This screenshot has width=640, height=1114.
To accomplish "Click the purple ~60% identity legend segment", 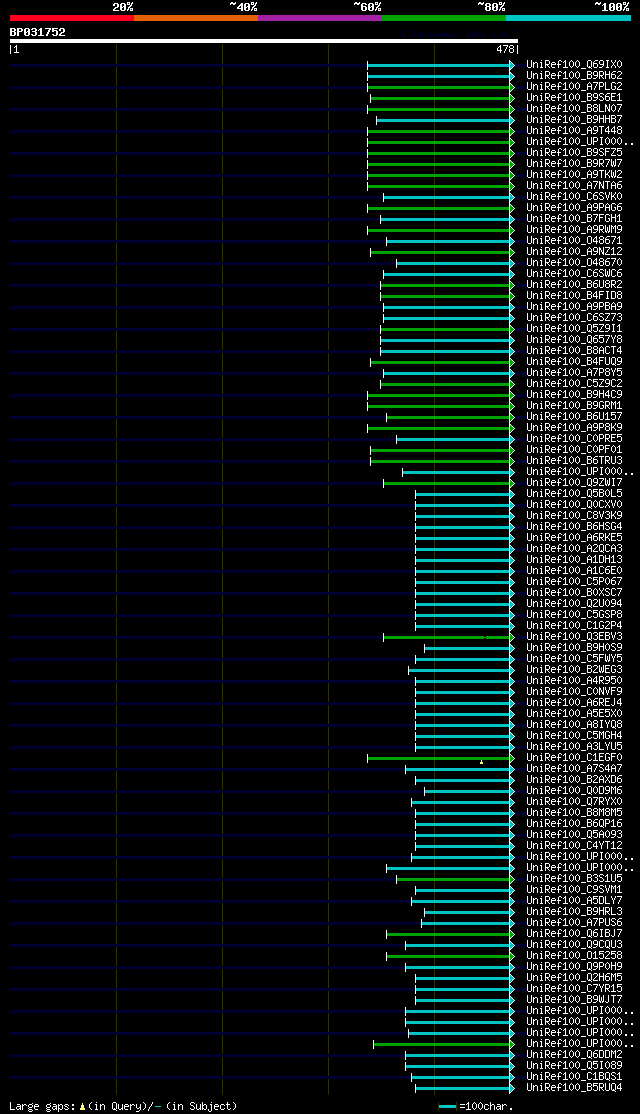I will 320,18.
